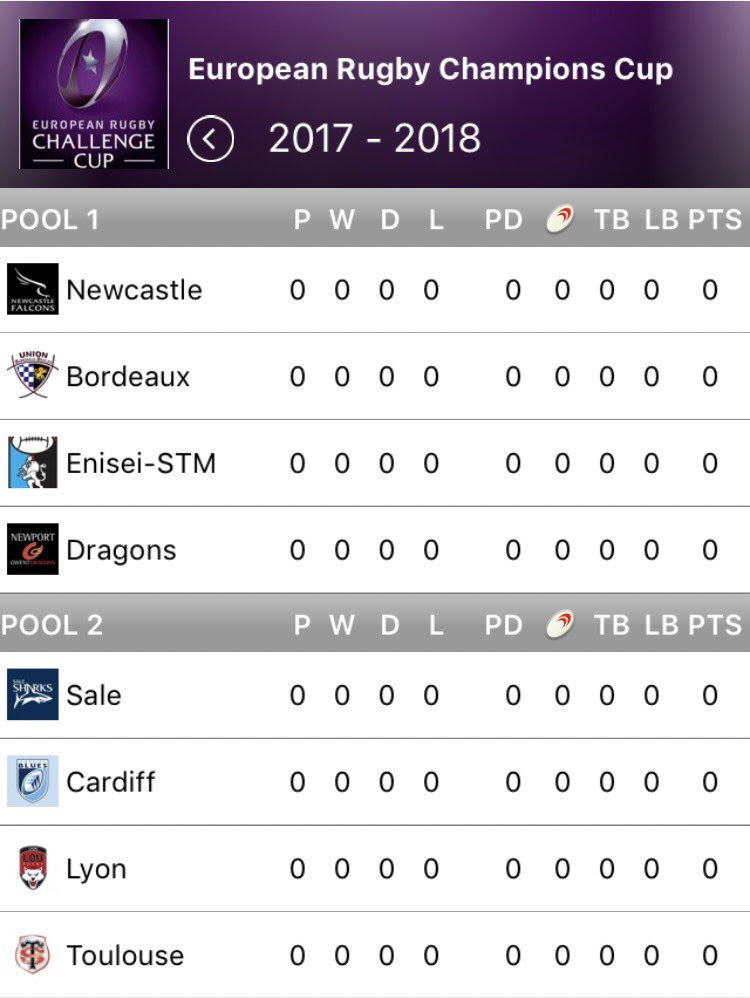Open the Newcastle team name
The image size is (750, 998).
tap(134, 290)
